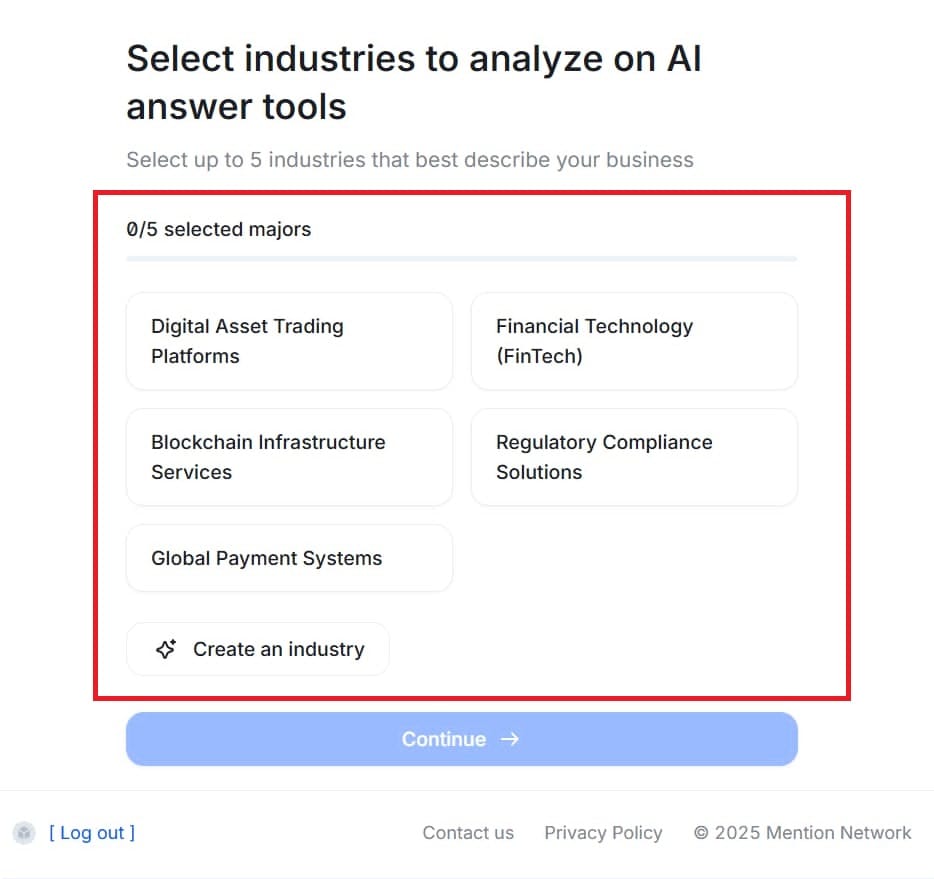Select the Blockchain Infrastructure Services industry

pos(289,457)
